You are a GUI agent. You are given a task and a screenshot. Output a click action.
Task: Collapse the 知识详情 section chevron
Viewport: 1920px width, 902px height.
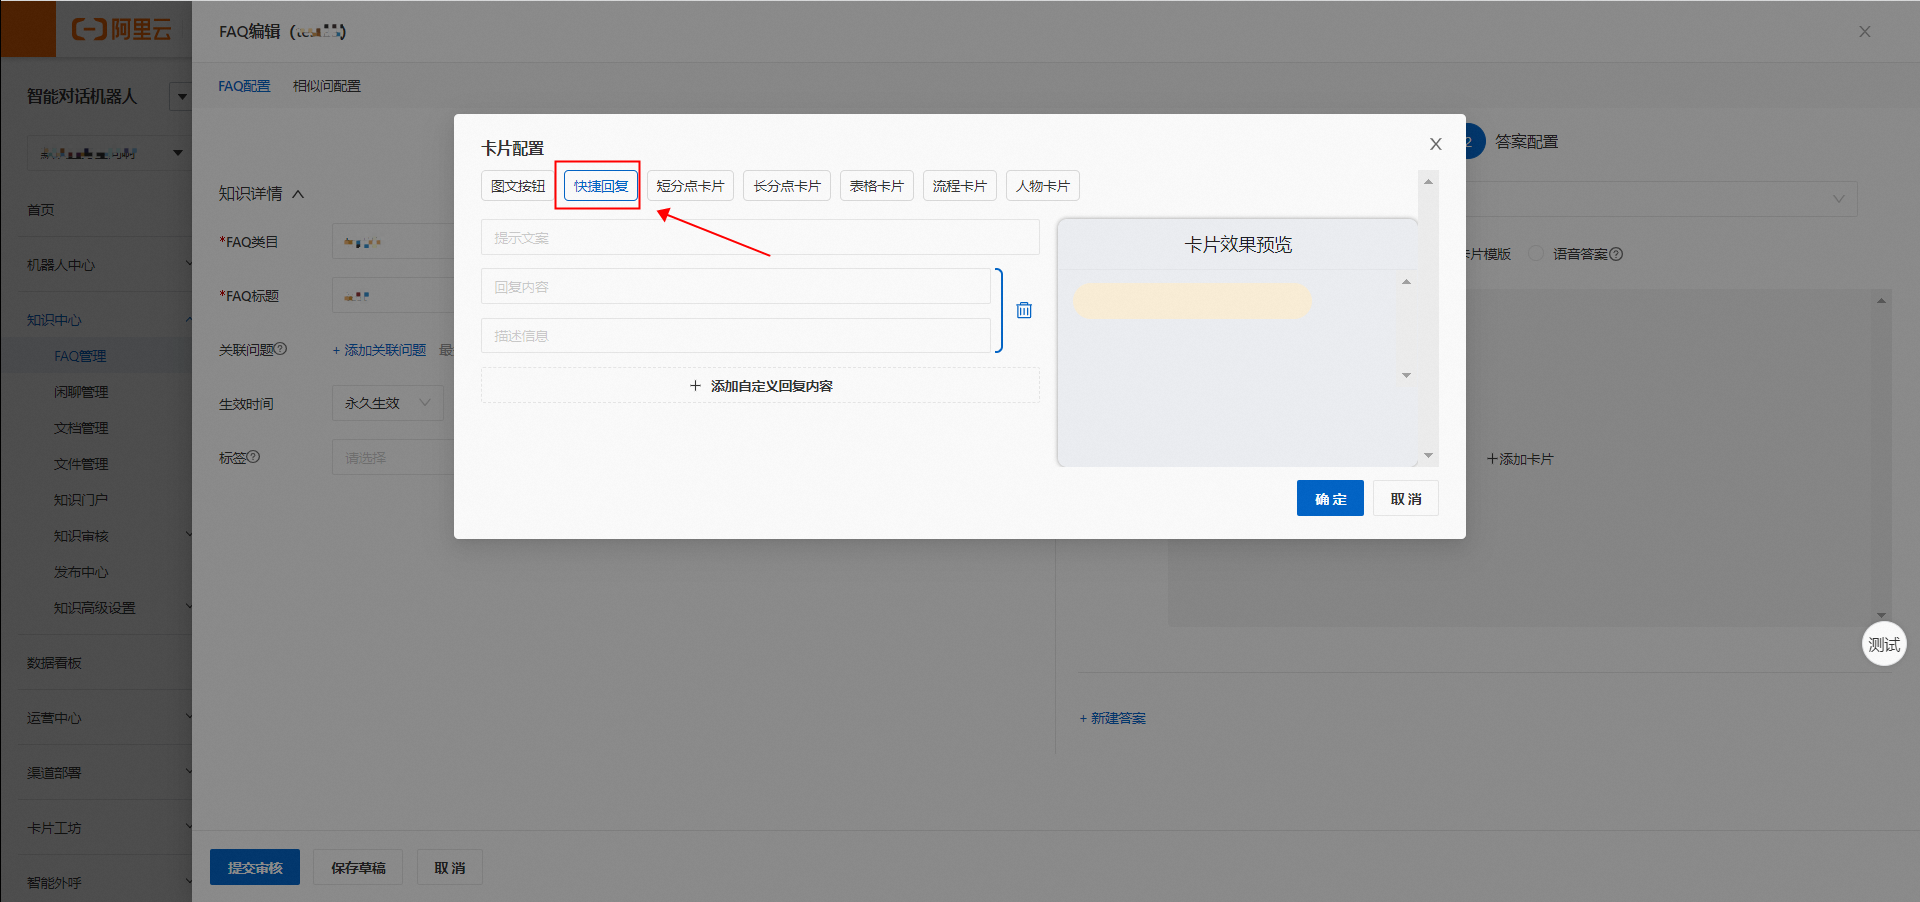coord(298,194)
